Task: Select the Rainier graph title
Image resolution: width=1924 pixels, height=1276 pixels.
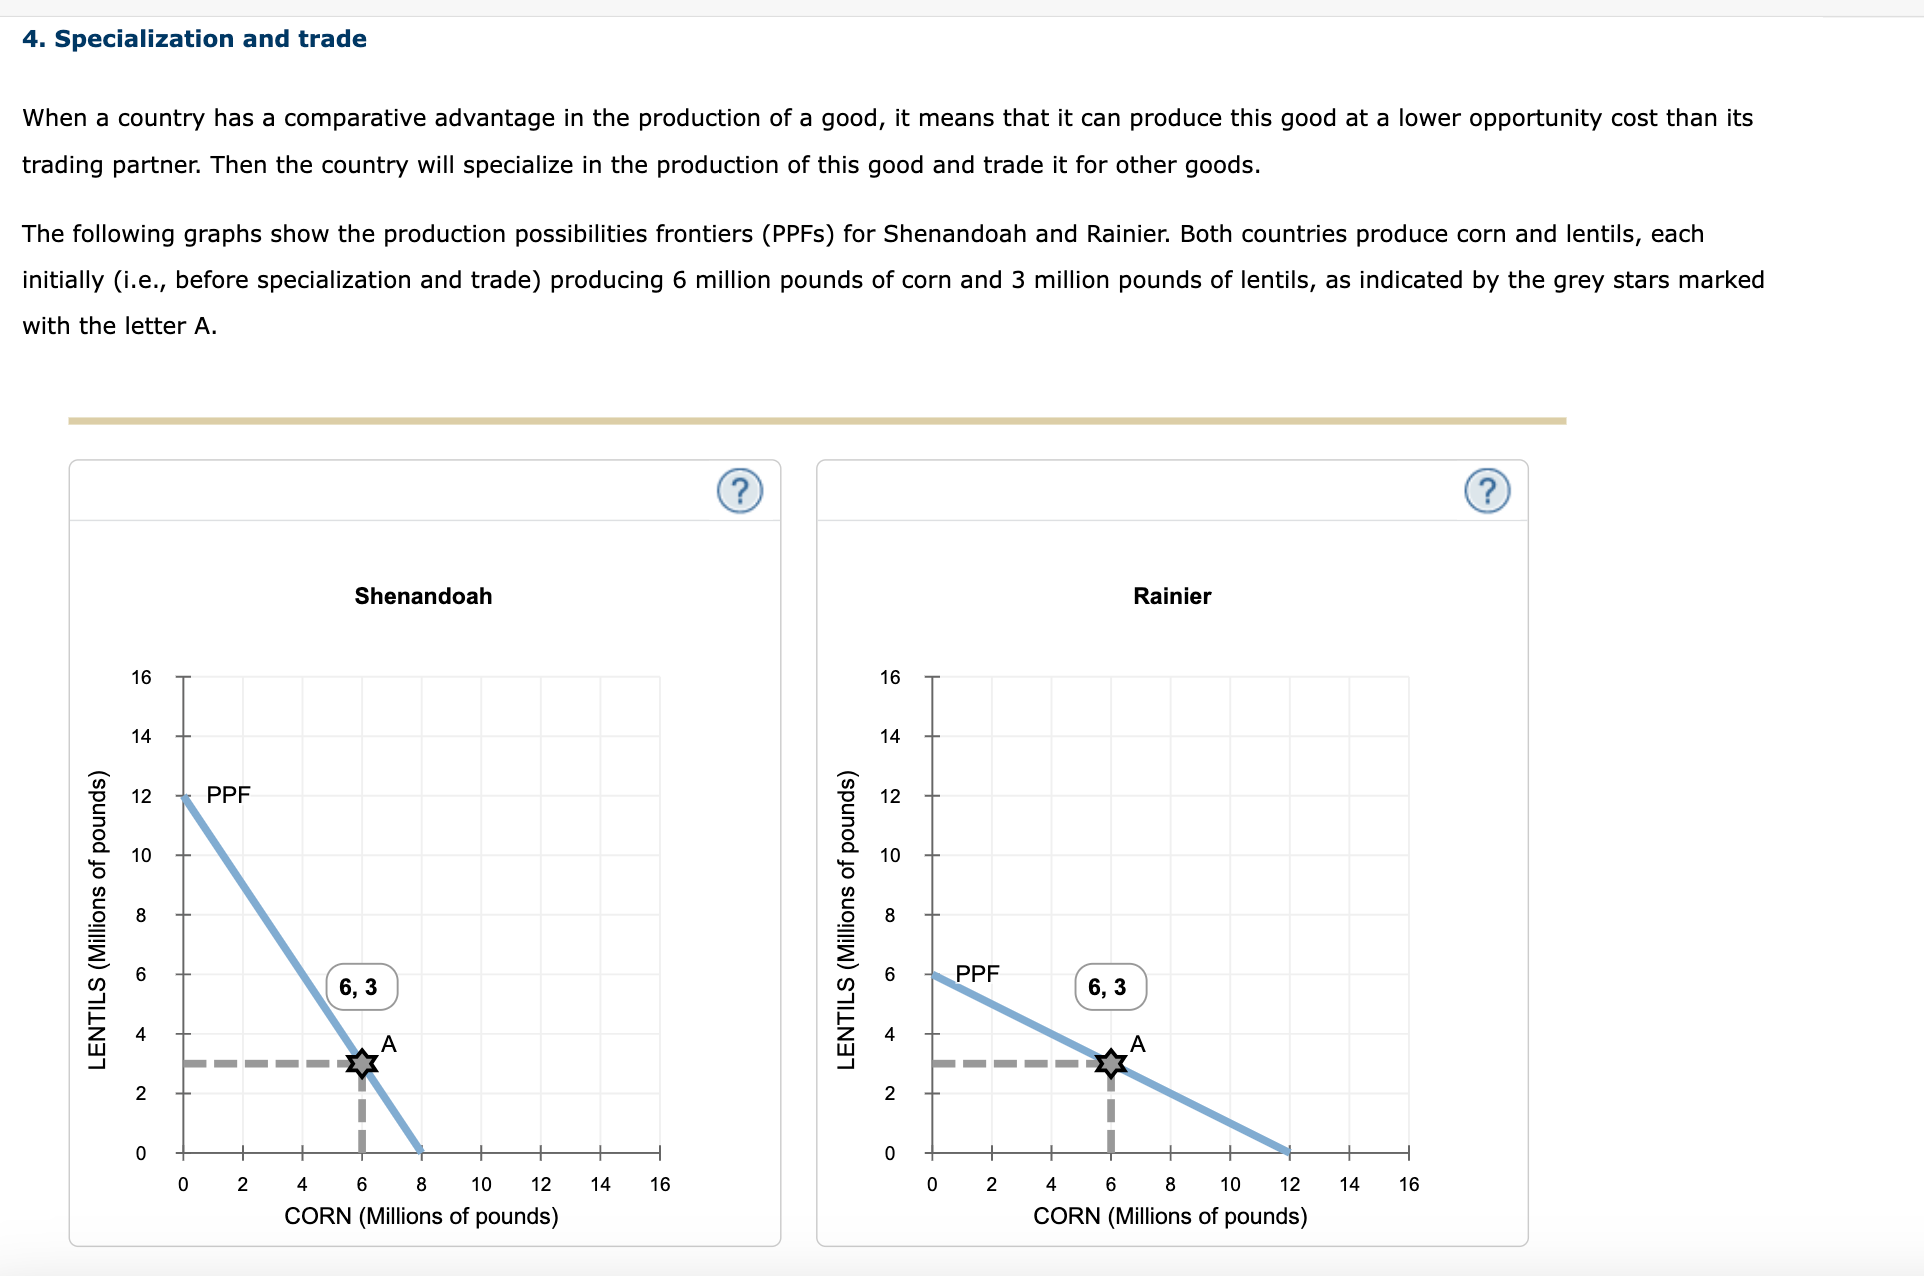Action: (x=1171, y=596)
